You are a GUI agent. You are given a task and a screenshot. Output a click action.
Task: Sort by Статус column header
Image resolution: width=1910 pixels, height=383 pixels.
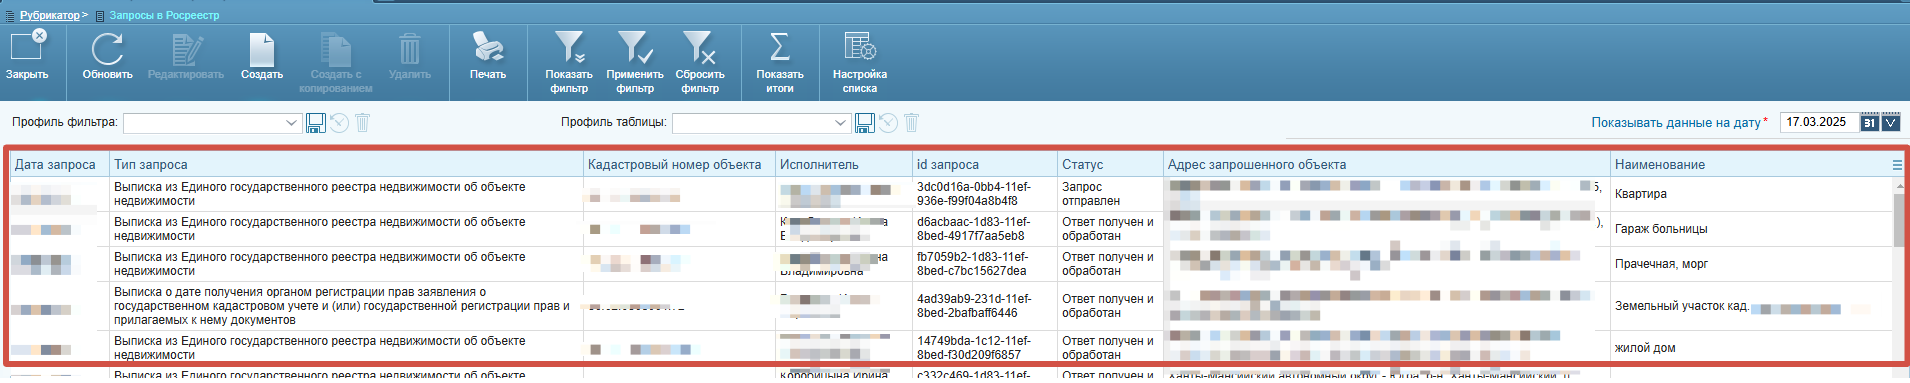[x=1110, y=164]
